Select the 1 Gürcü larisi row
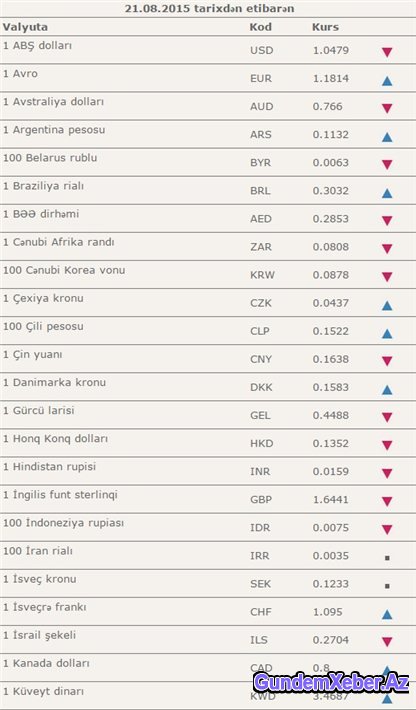The width and height of the screenshot is (416, 710). pos(208,415)
